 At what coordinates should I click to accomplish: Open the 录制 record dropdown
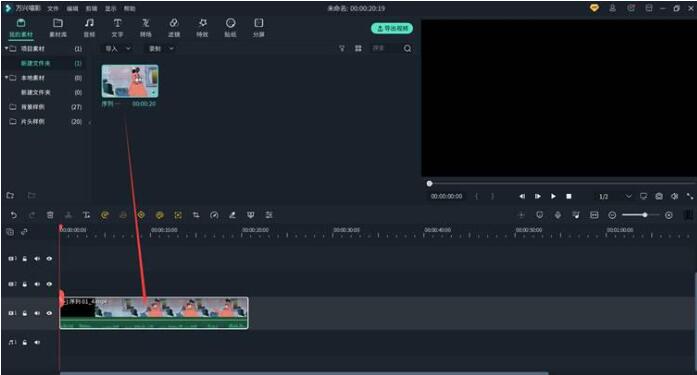point(160,48)
